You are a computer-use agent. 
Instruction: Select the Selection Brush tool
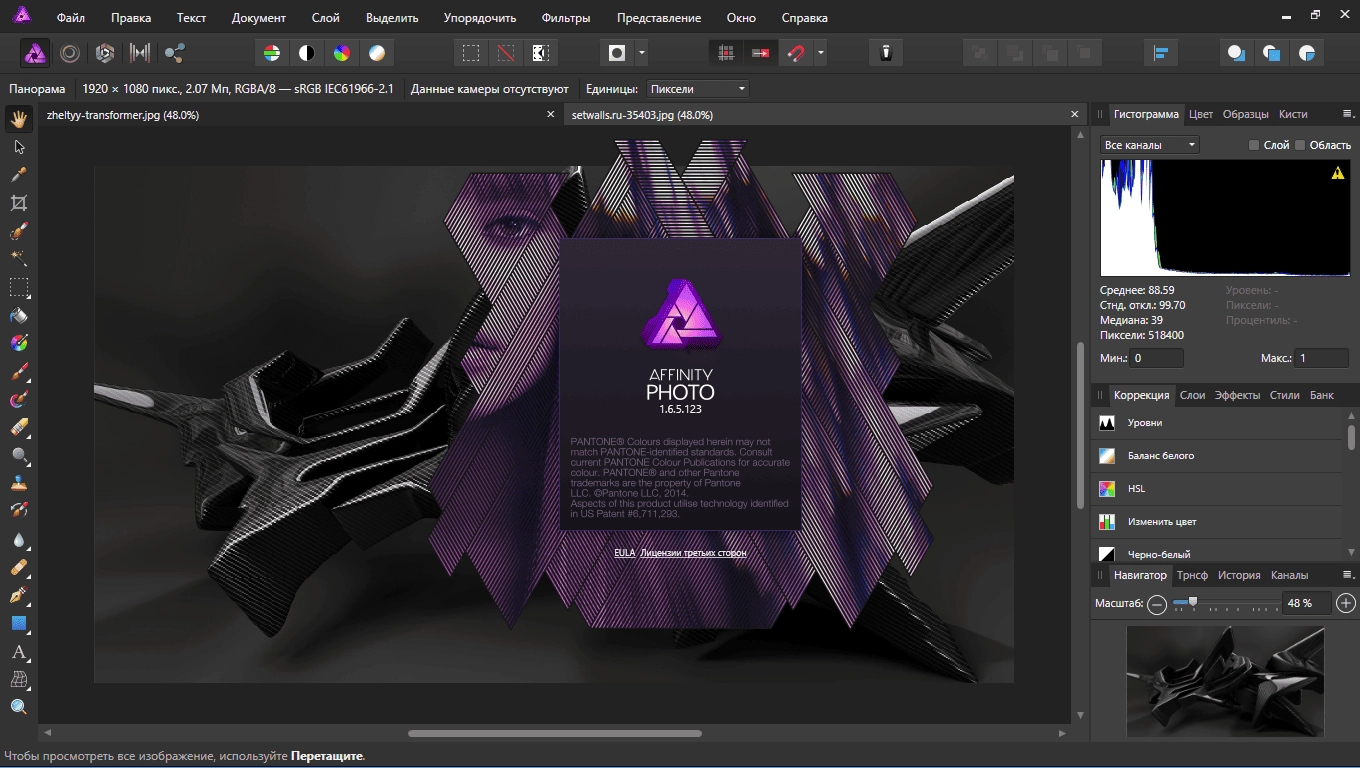click(x=19, y=231)
